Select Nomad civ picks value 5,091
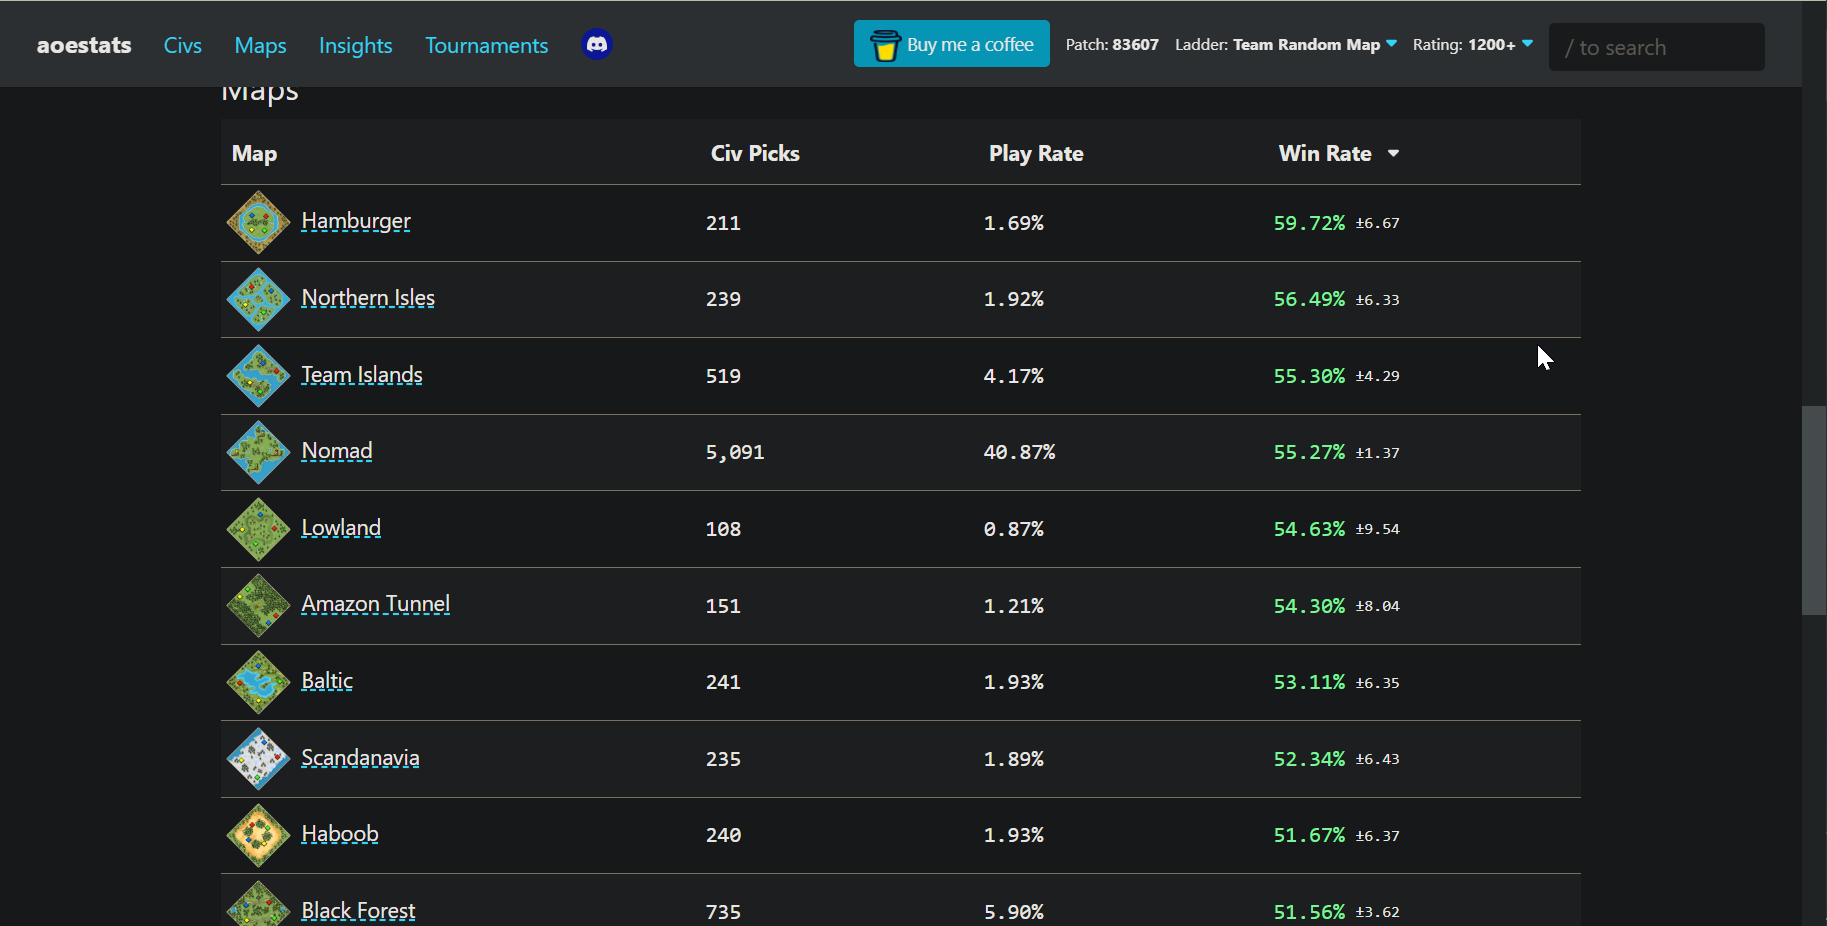This screenshot has height=926, width=1827. pyautogui.click(x=735, y=452)
